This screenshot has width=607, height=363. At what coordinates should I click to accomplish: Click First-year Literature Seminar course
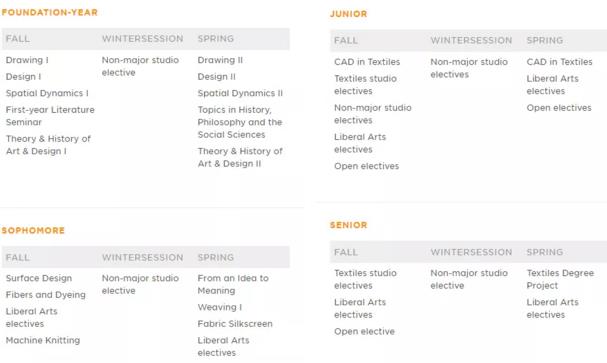tap(50, 116)
